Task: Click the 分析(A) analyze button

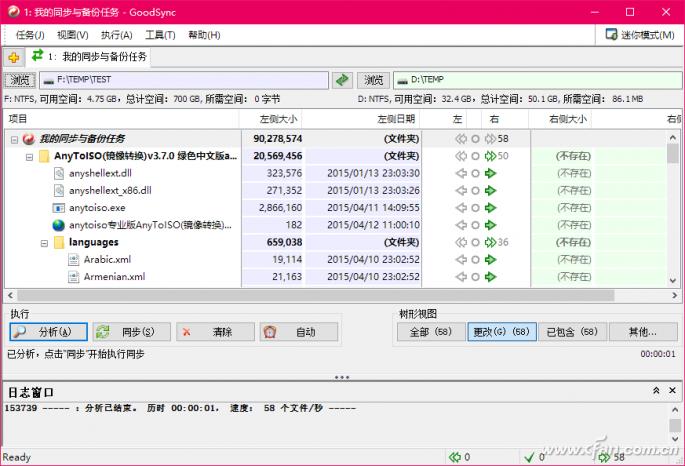Action: [48, 332]
